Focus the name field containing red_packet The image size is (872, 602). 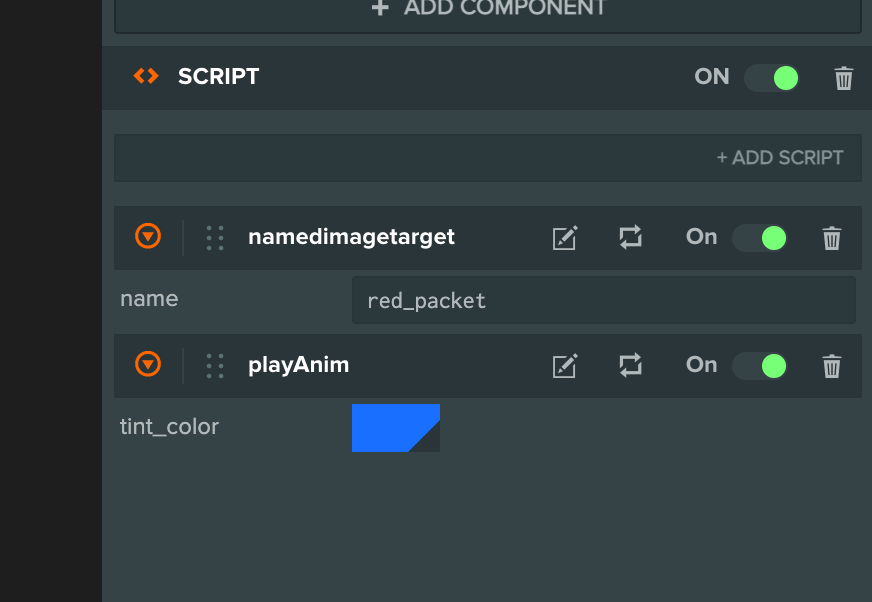tap(603, 300)
